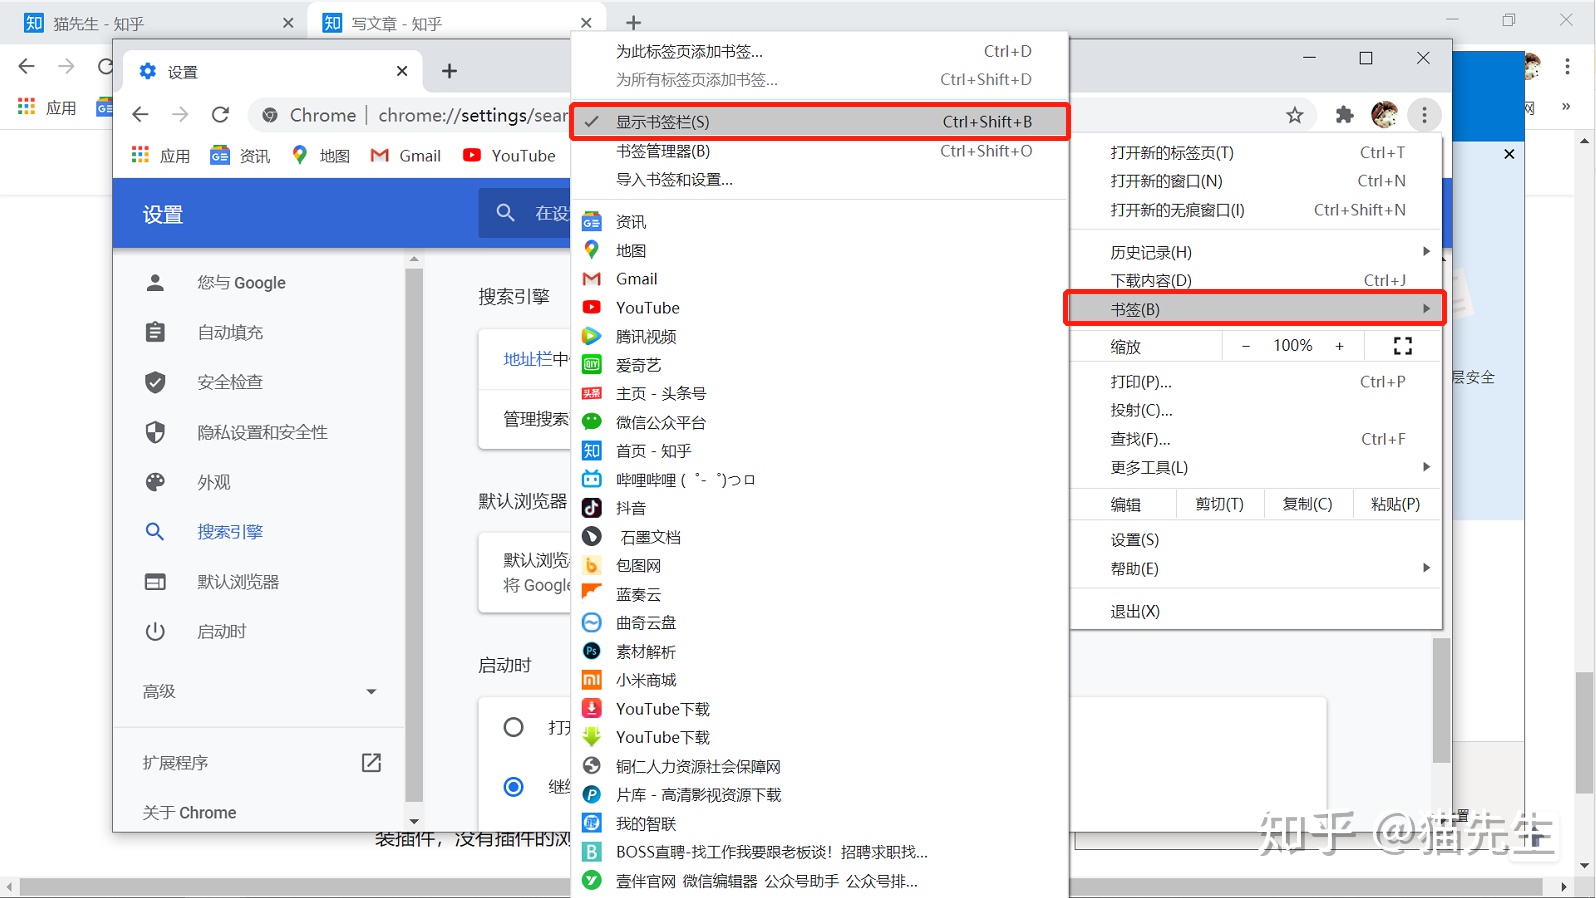
Task: Choose 为此标签页添加书签...
Action: coord(819,51)
